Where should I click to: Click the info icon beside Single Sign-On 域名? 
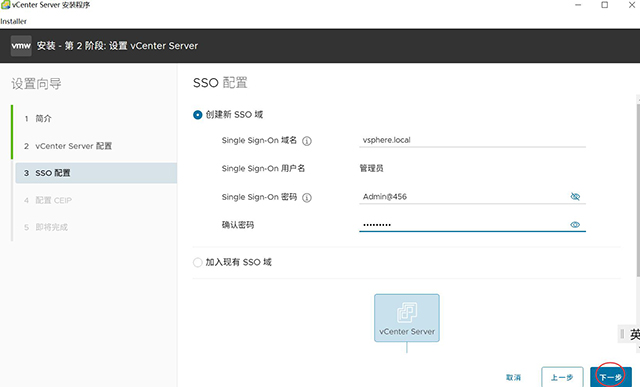point(307,141)
